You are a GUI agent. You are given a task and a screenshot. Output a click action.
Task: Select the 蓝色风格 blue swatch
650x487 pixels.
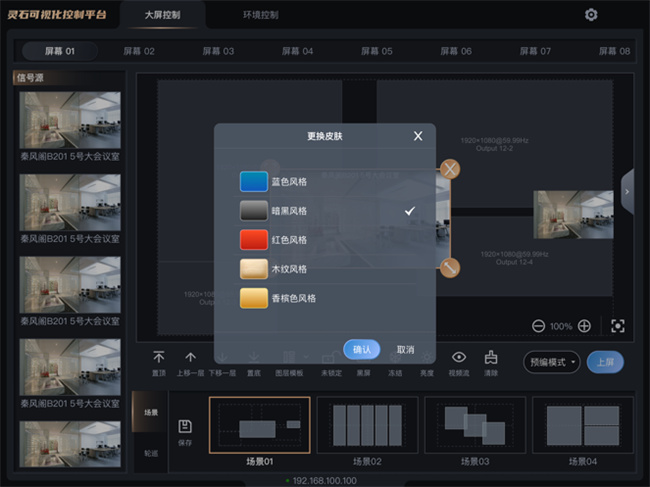coord(254,182)
